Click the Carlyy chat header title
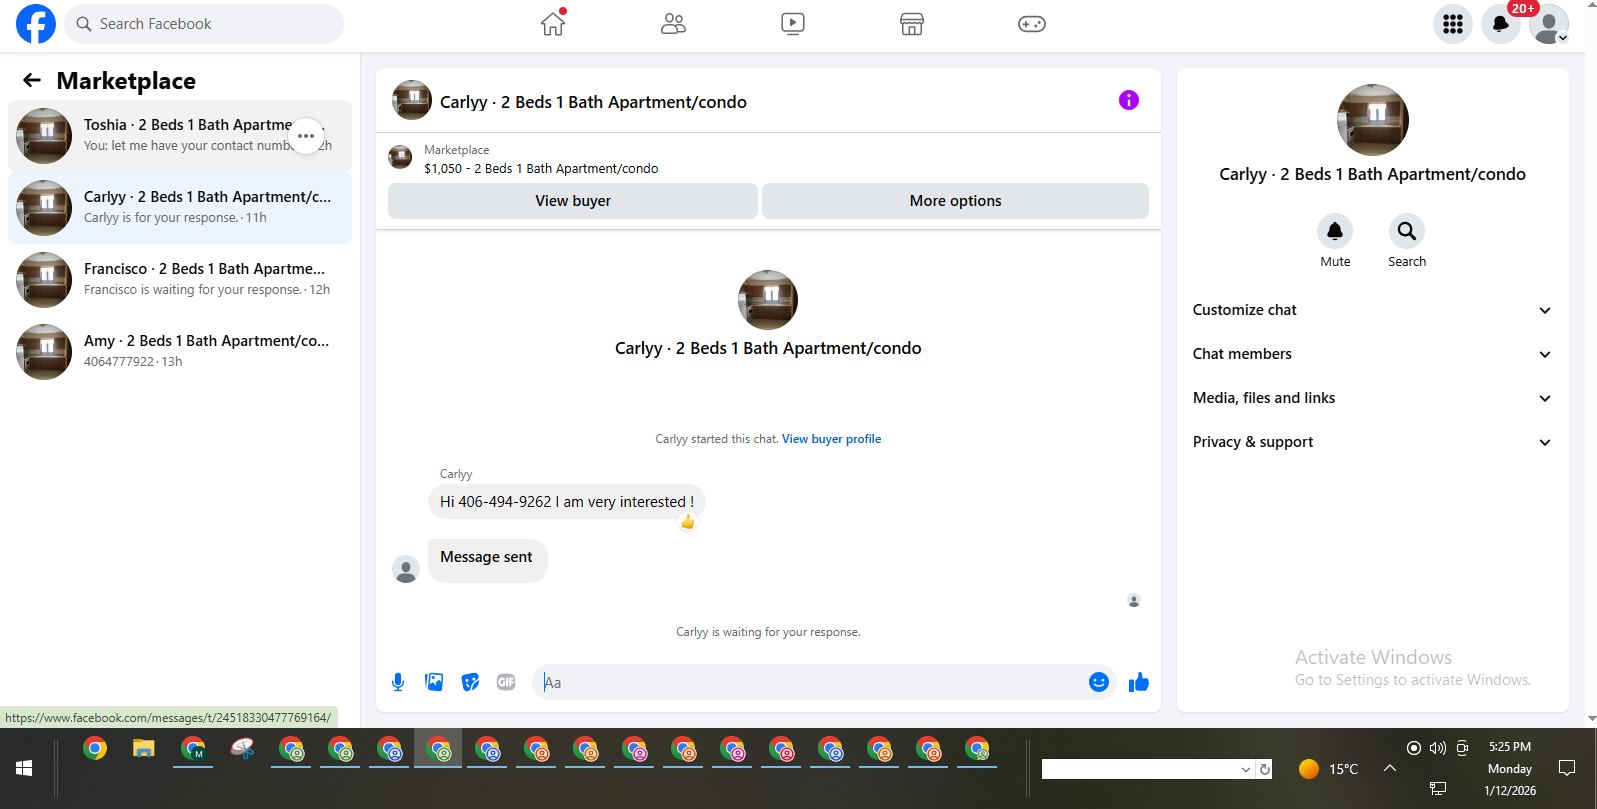The width and height of the screenshot is (1597, 809). point(593,102)
